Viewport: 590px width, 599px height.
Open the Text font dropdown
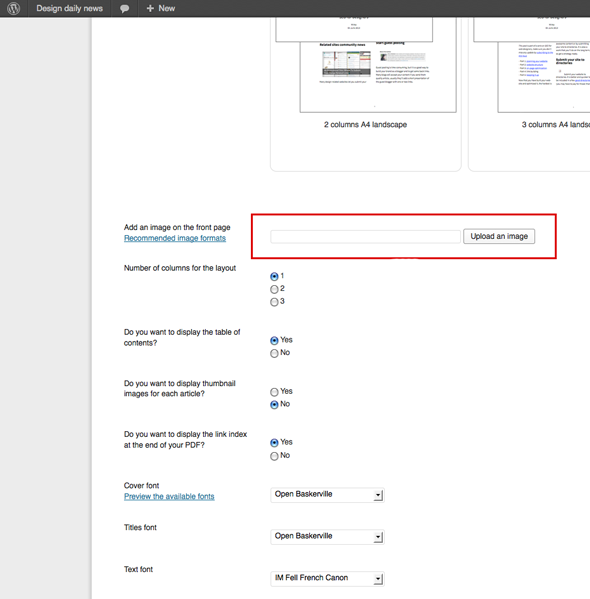pos(327,578)
